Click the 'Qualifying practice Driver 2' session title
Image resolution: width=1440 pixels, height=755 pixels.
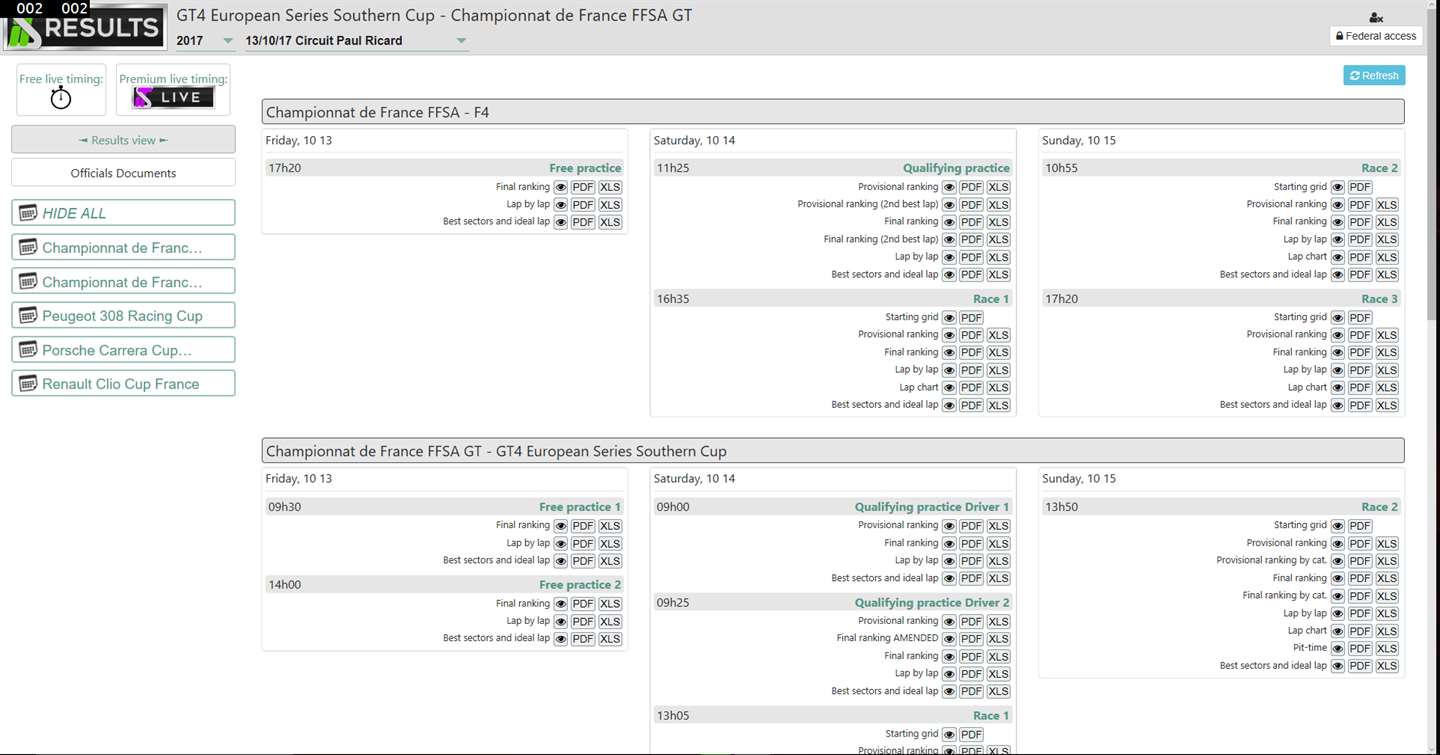932,603
